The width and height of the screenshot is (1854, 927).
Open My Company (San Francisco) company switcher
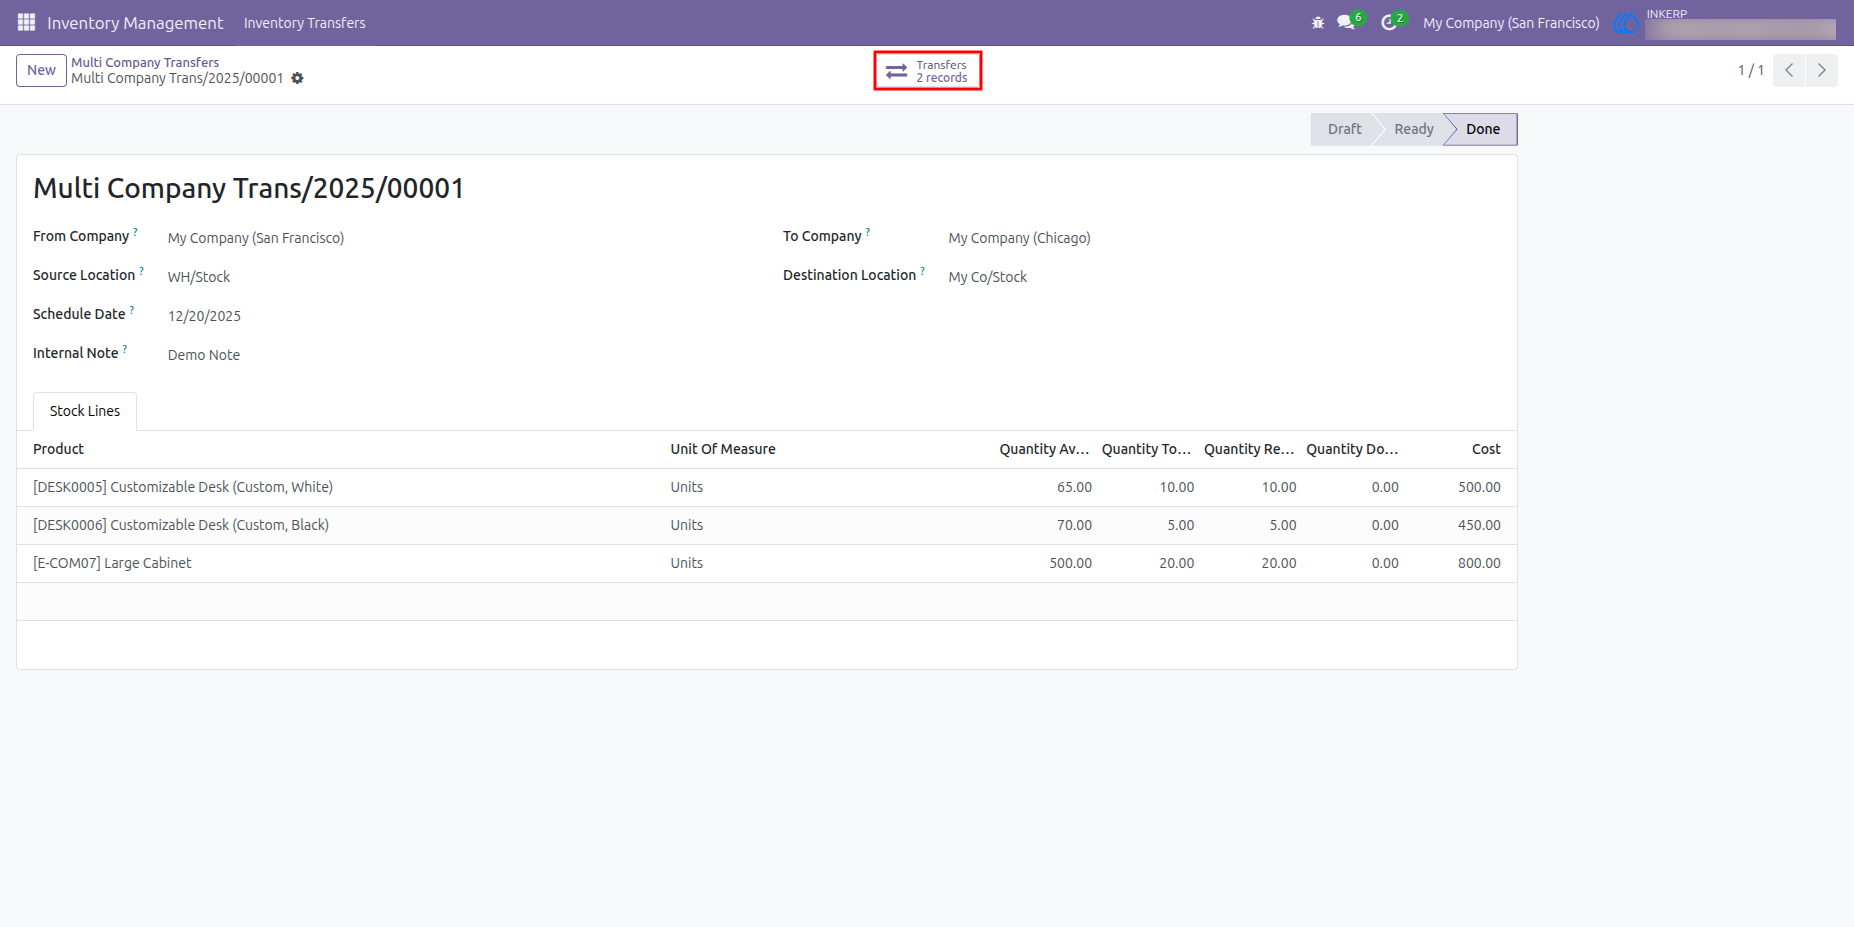point(1511,23)
